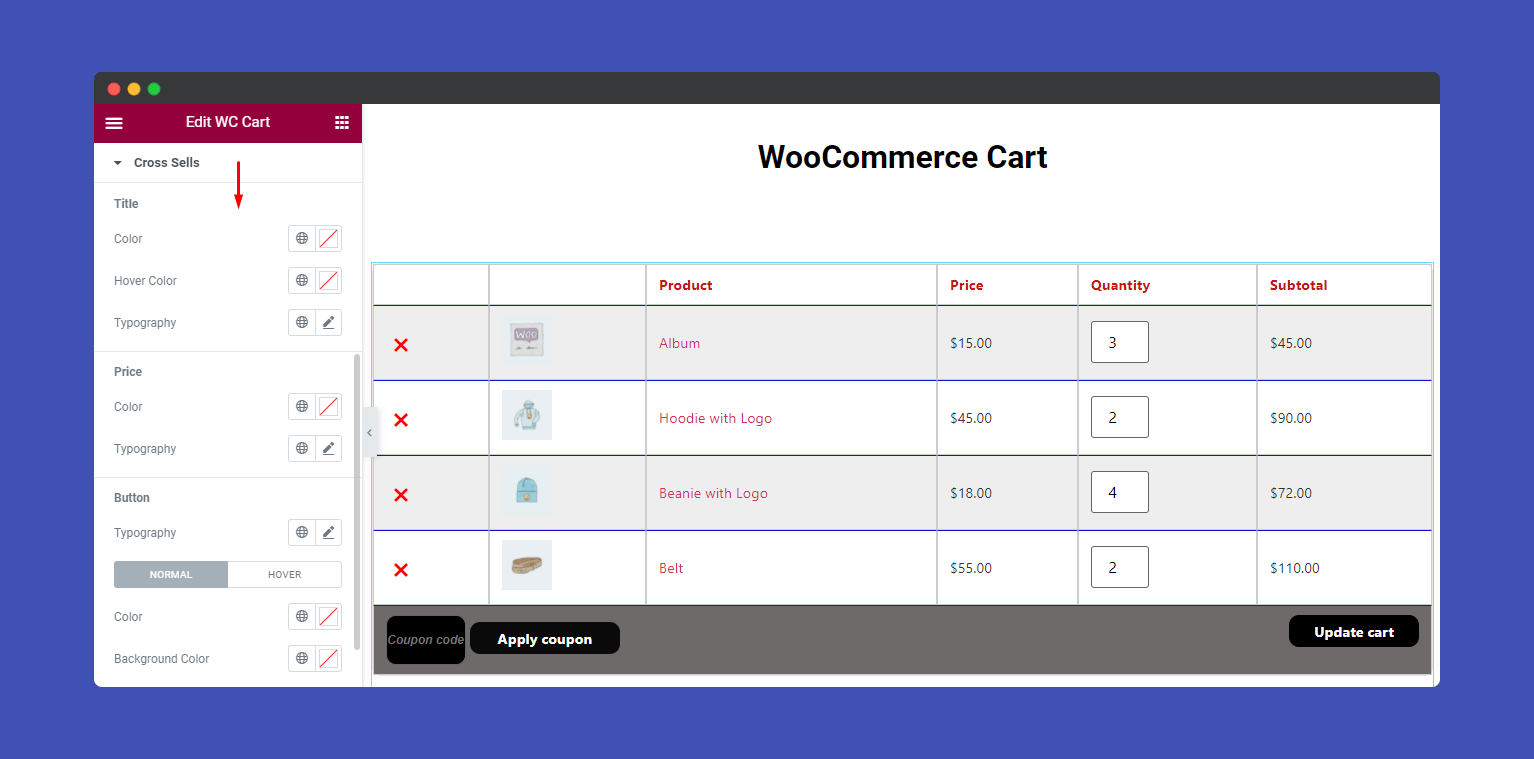
Task: Pick the Title Color swatch
Action: (x=328, y=239)
